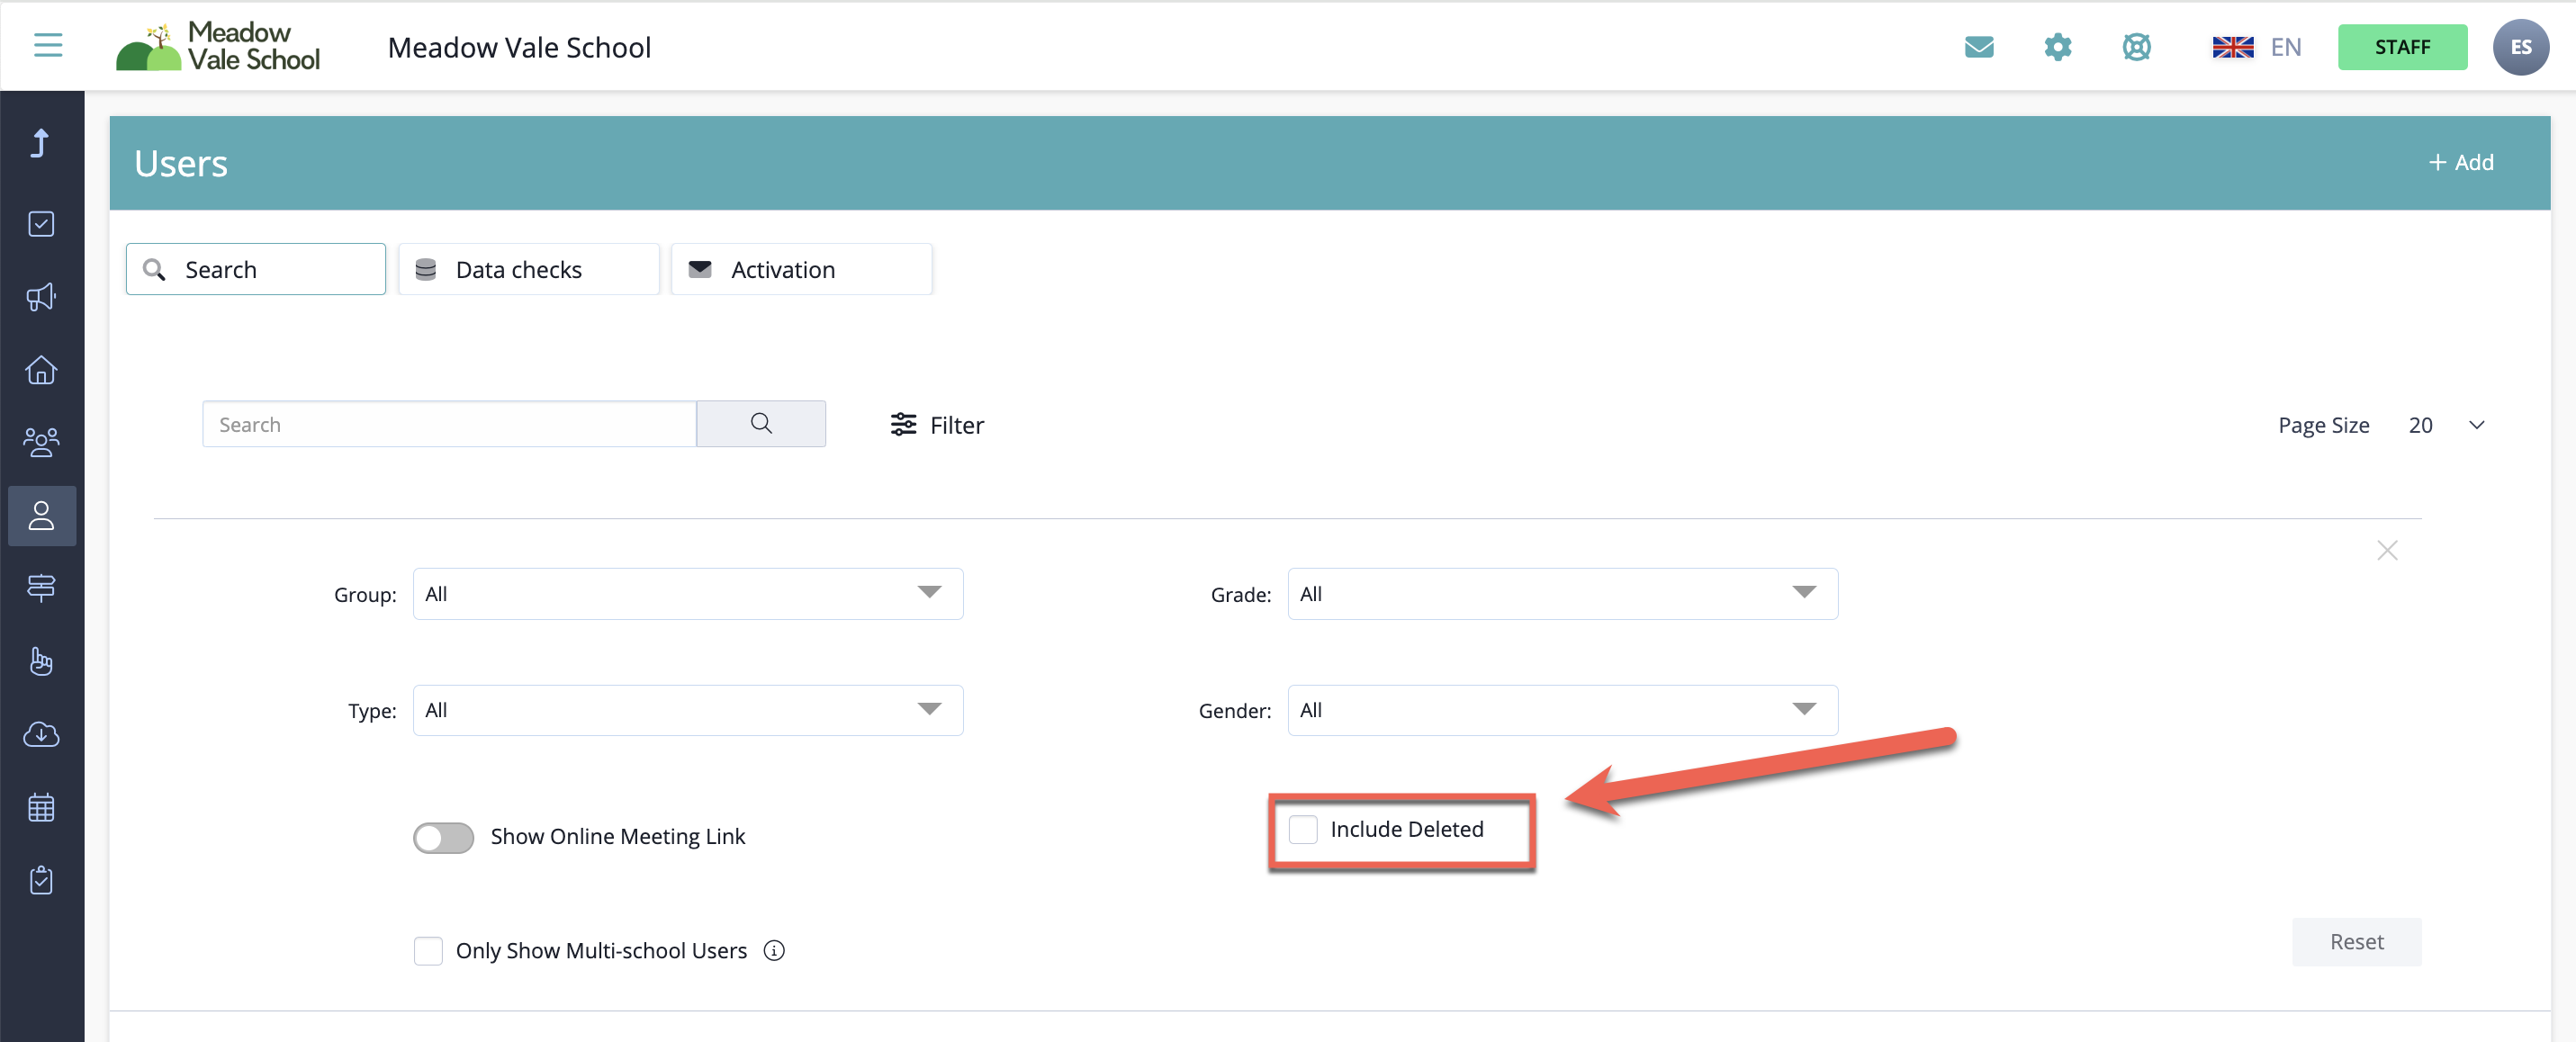Check the Include Deleted checkbox
This screenshot has width=2576, height=1042.
(1303, 829)
